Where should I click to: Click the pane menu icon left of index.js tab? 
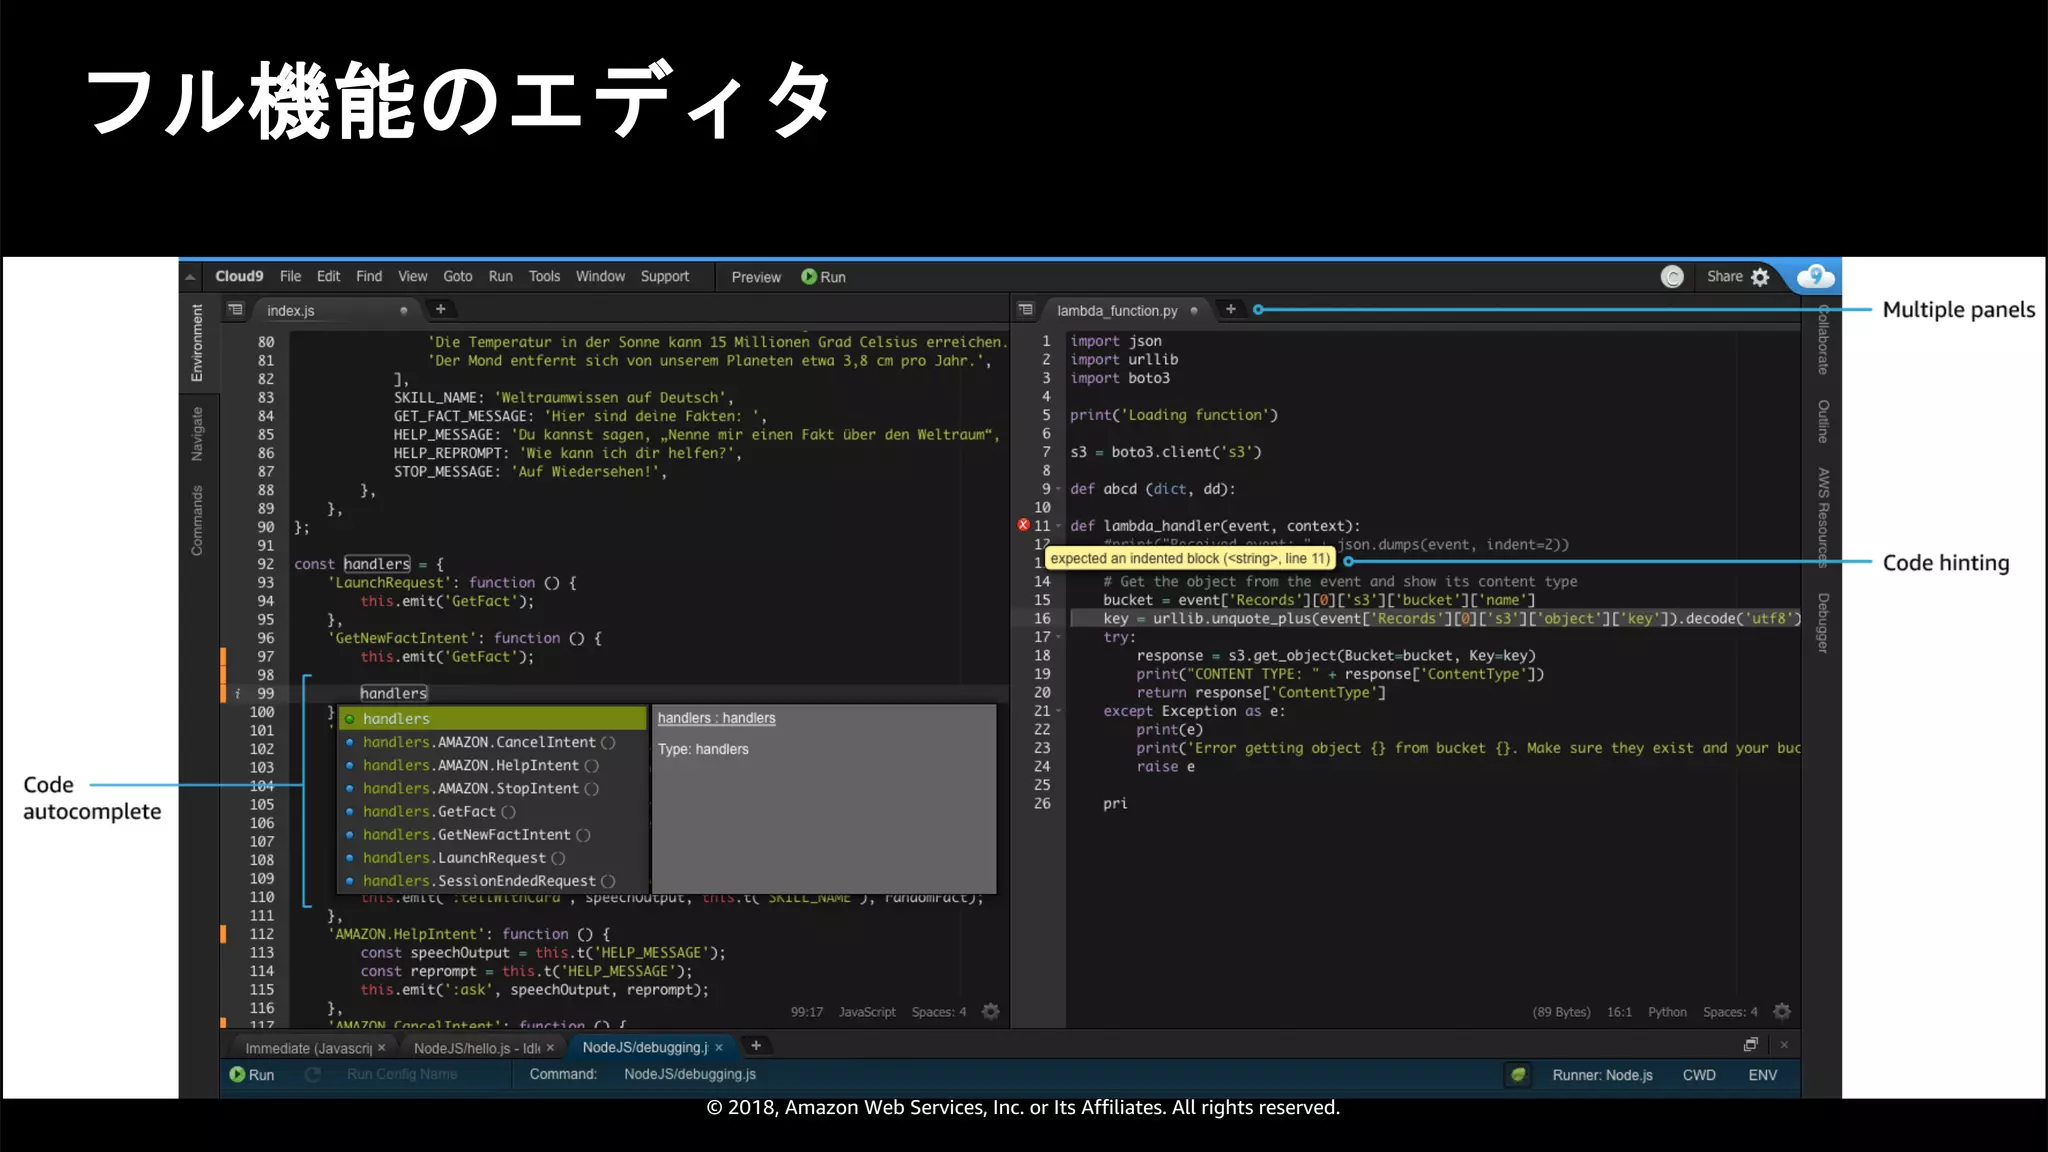pyautogui.click(x=235, y=310)
